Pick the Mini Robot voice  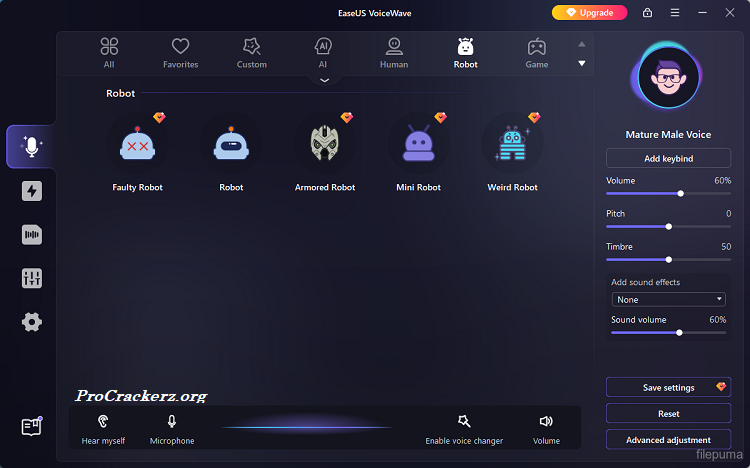416,146
